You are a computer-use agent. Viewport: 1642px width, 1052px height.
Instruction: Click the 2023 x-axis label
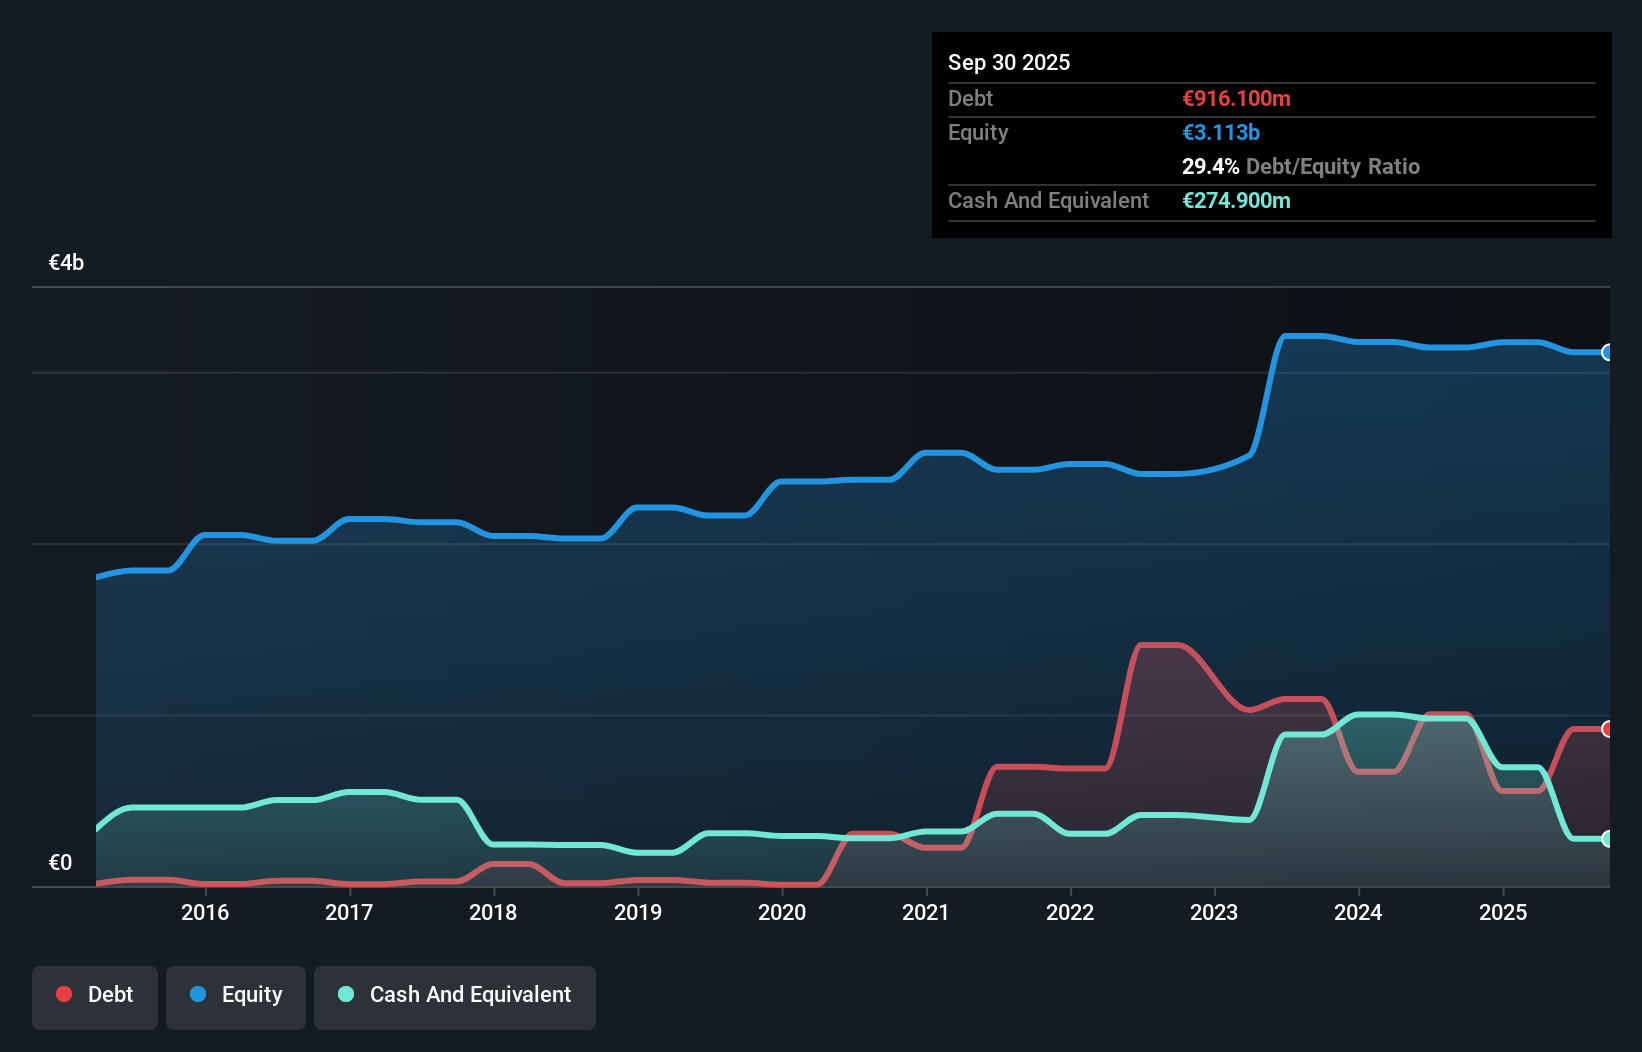point(1214,912)
